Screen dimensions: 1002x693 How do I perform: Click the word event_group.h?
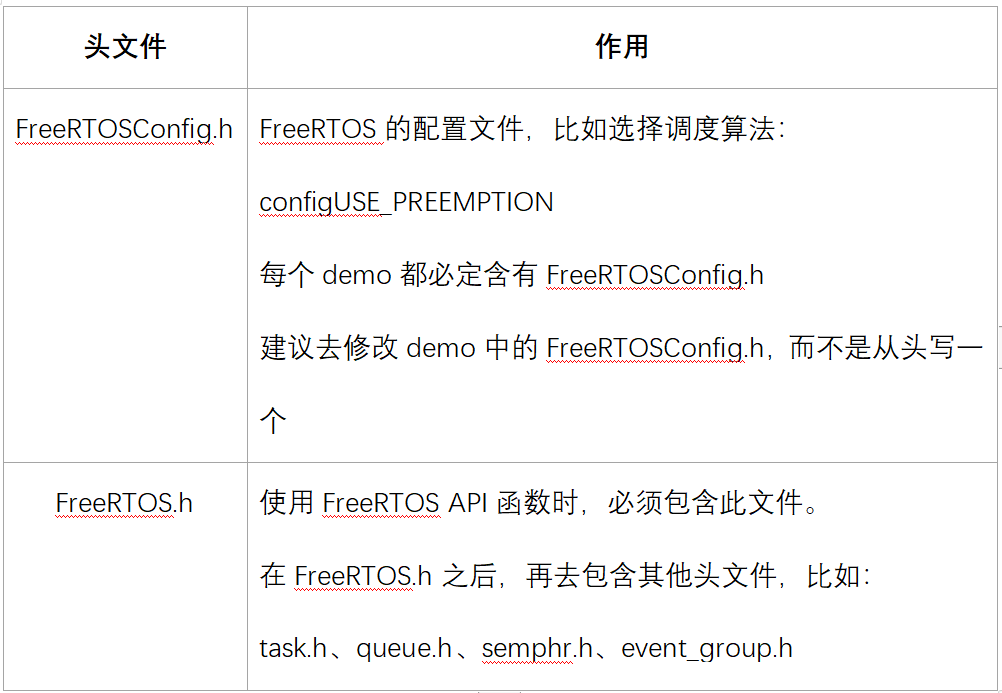coord(707,649)
